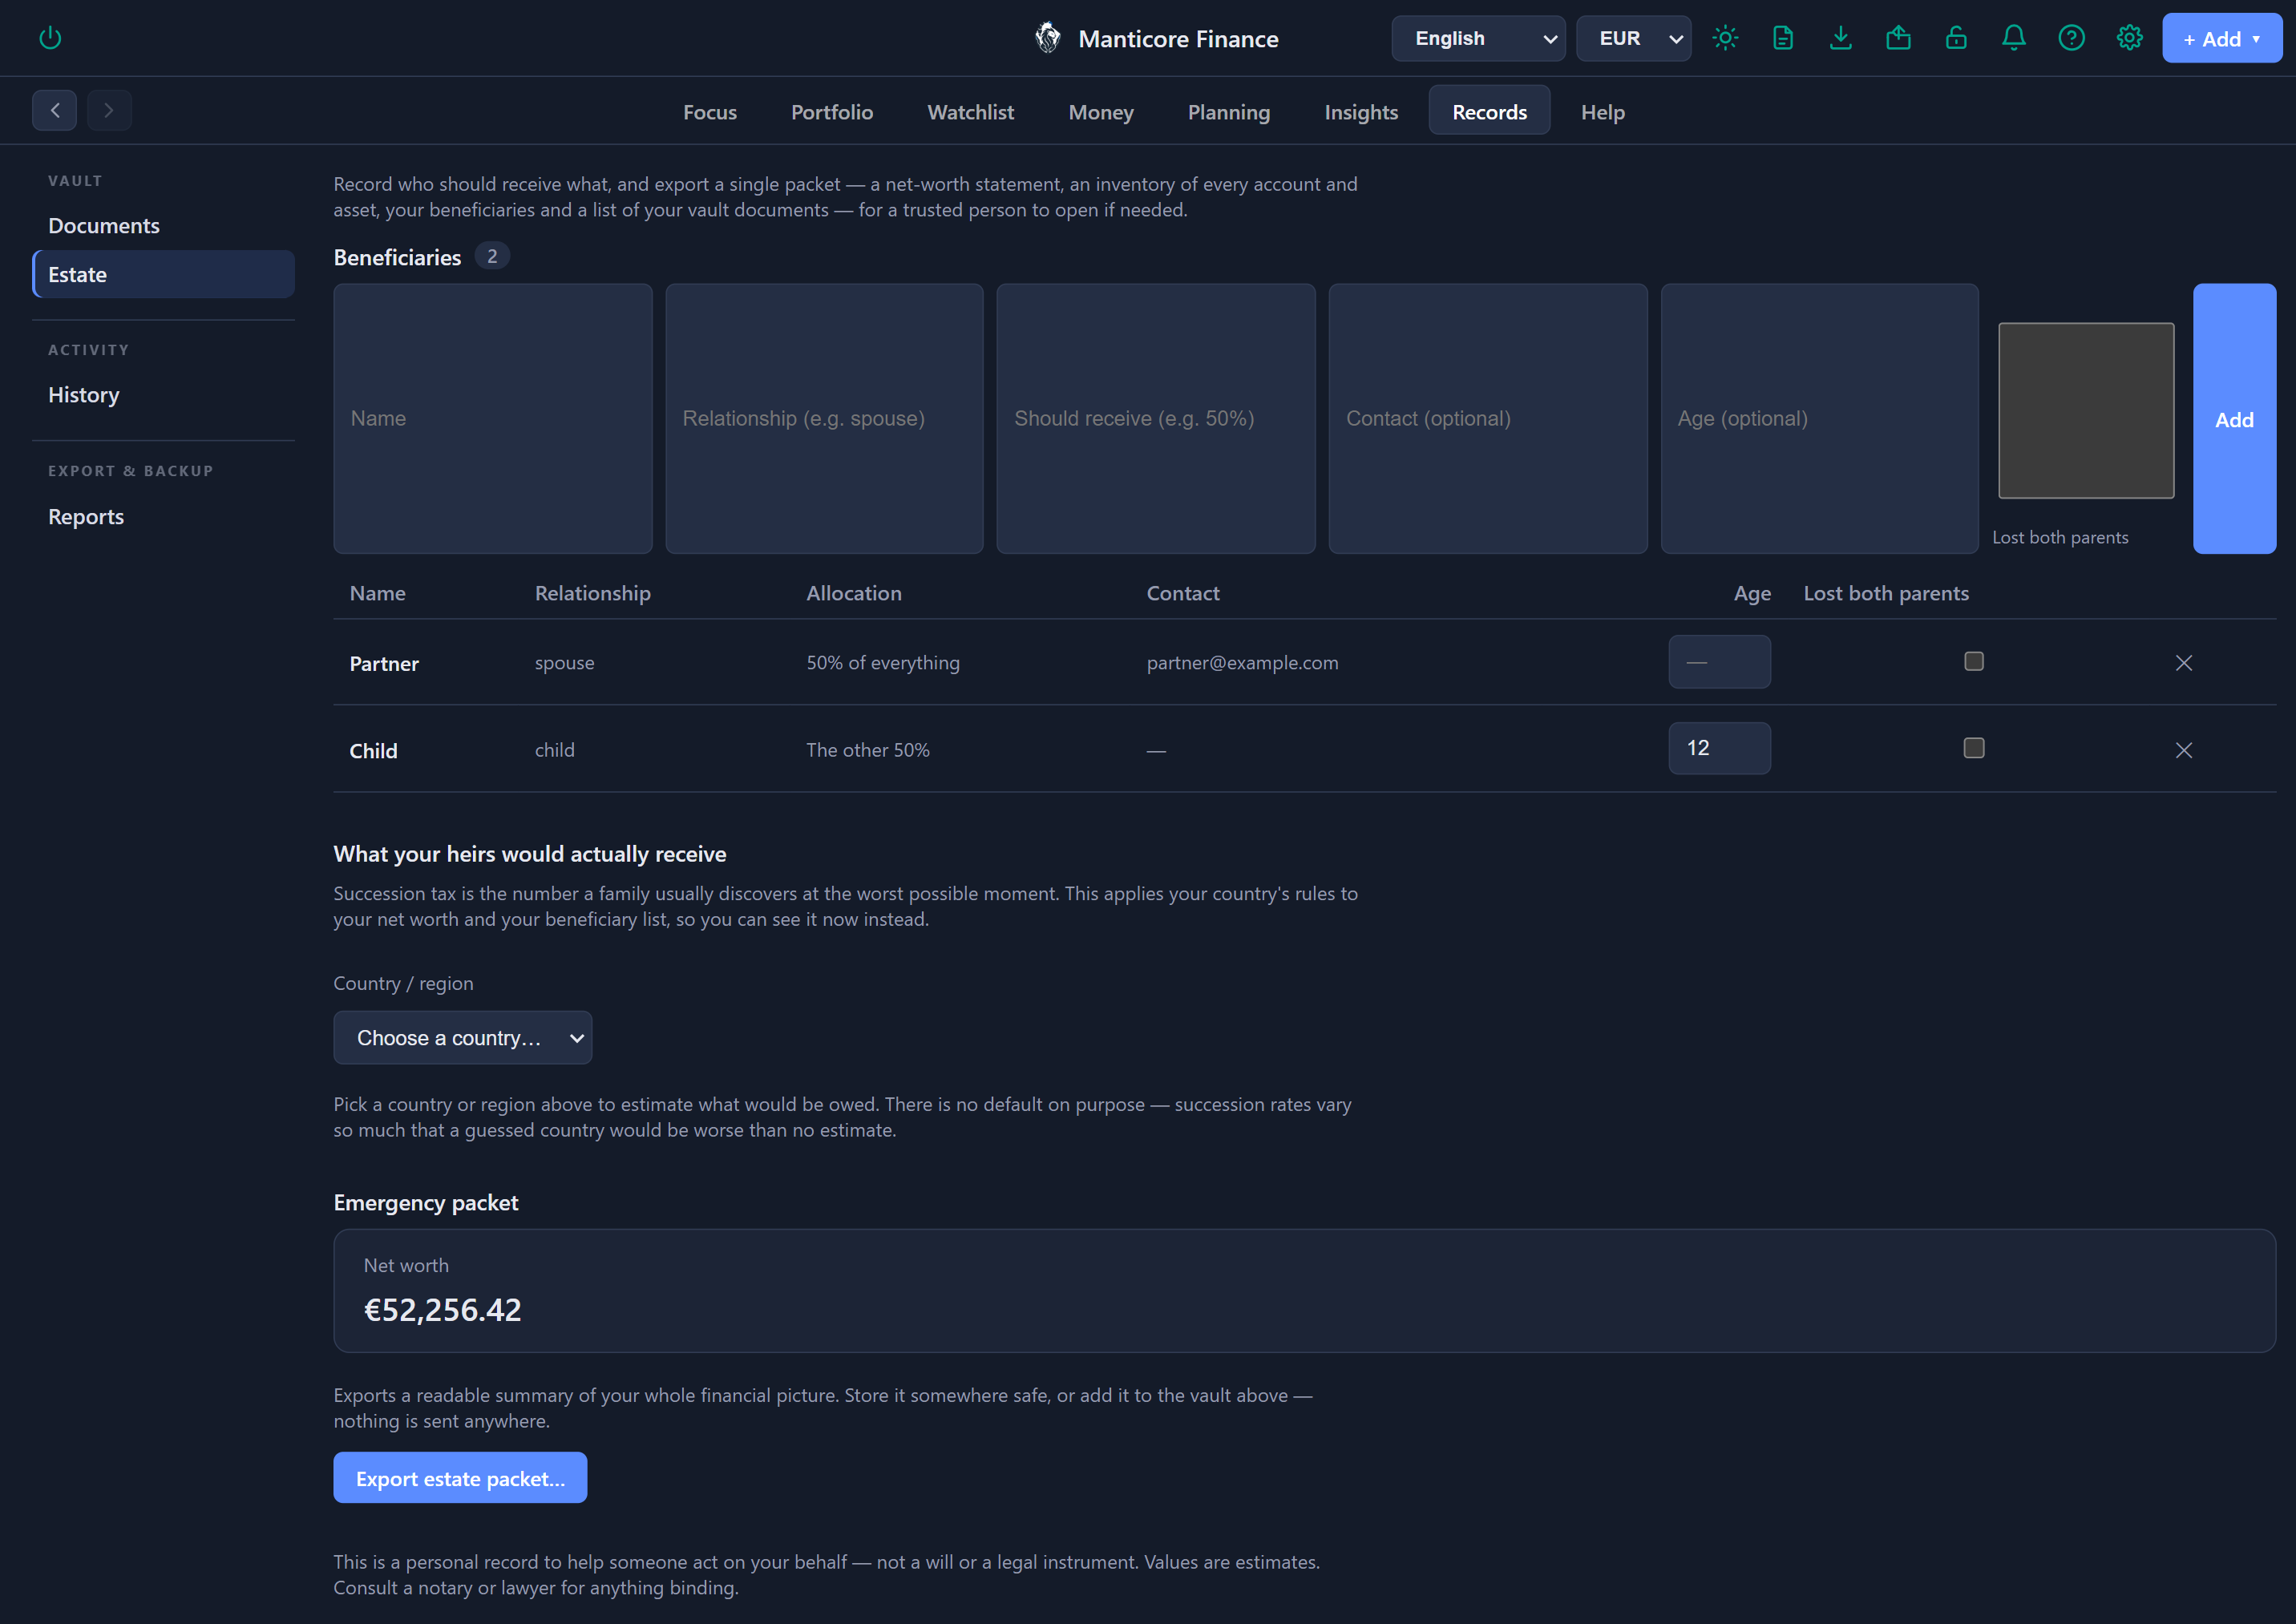Viewport: 2296px width, 1624px height.
Task: Open the settings gear icon
Action: pyautogui.click(x=2130, y=38)
